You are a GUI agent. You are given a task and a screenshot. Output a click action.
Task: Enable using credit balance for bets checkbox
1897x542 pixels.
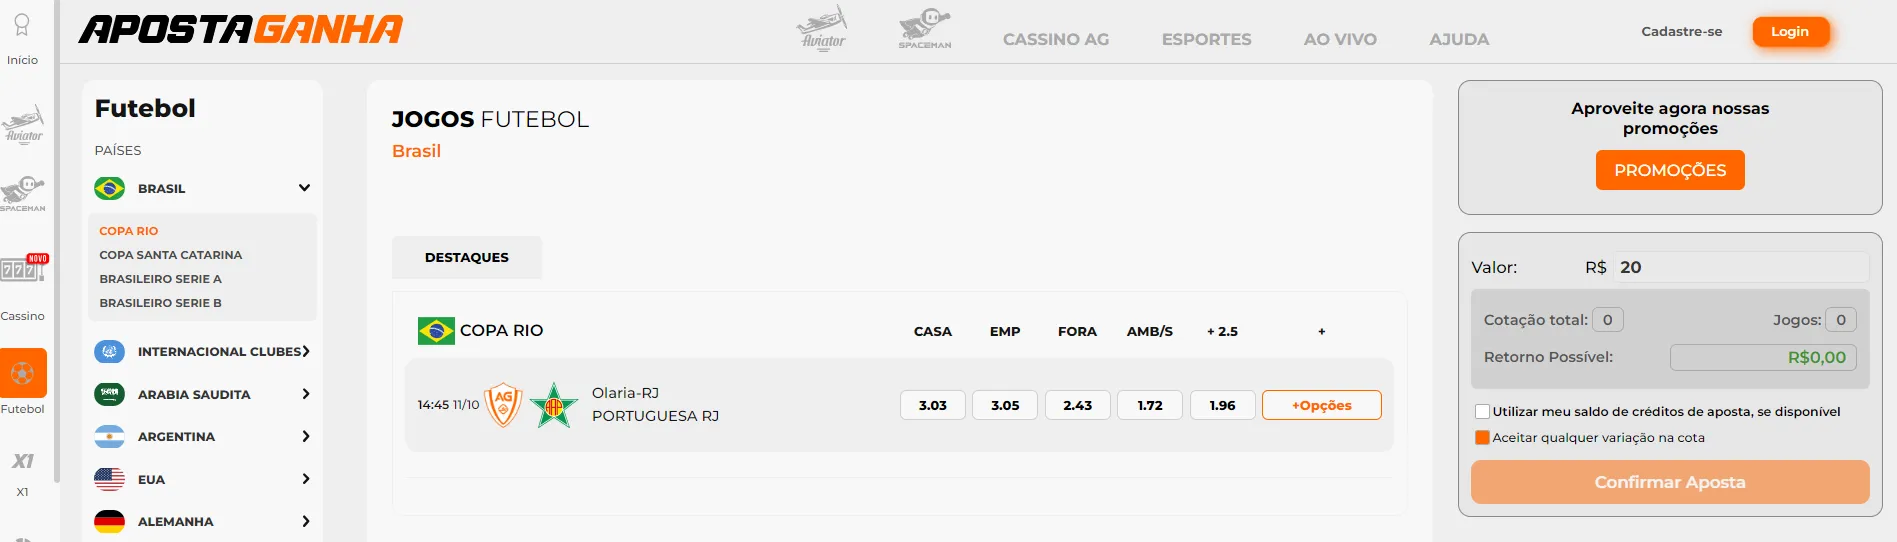point(1482,411)
